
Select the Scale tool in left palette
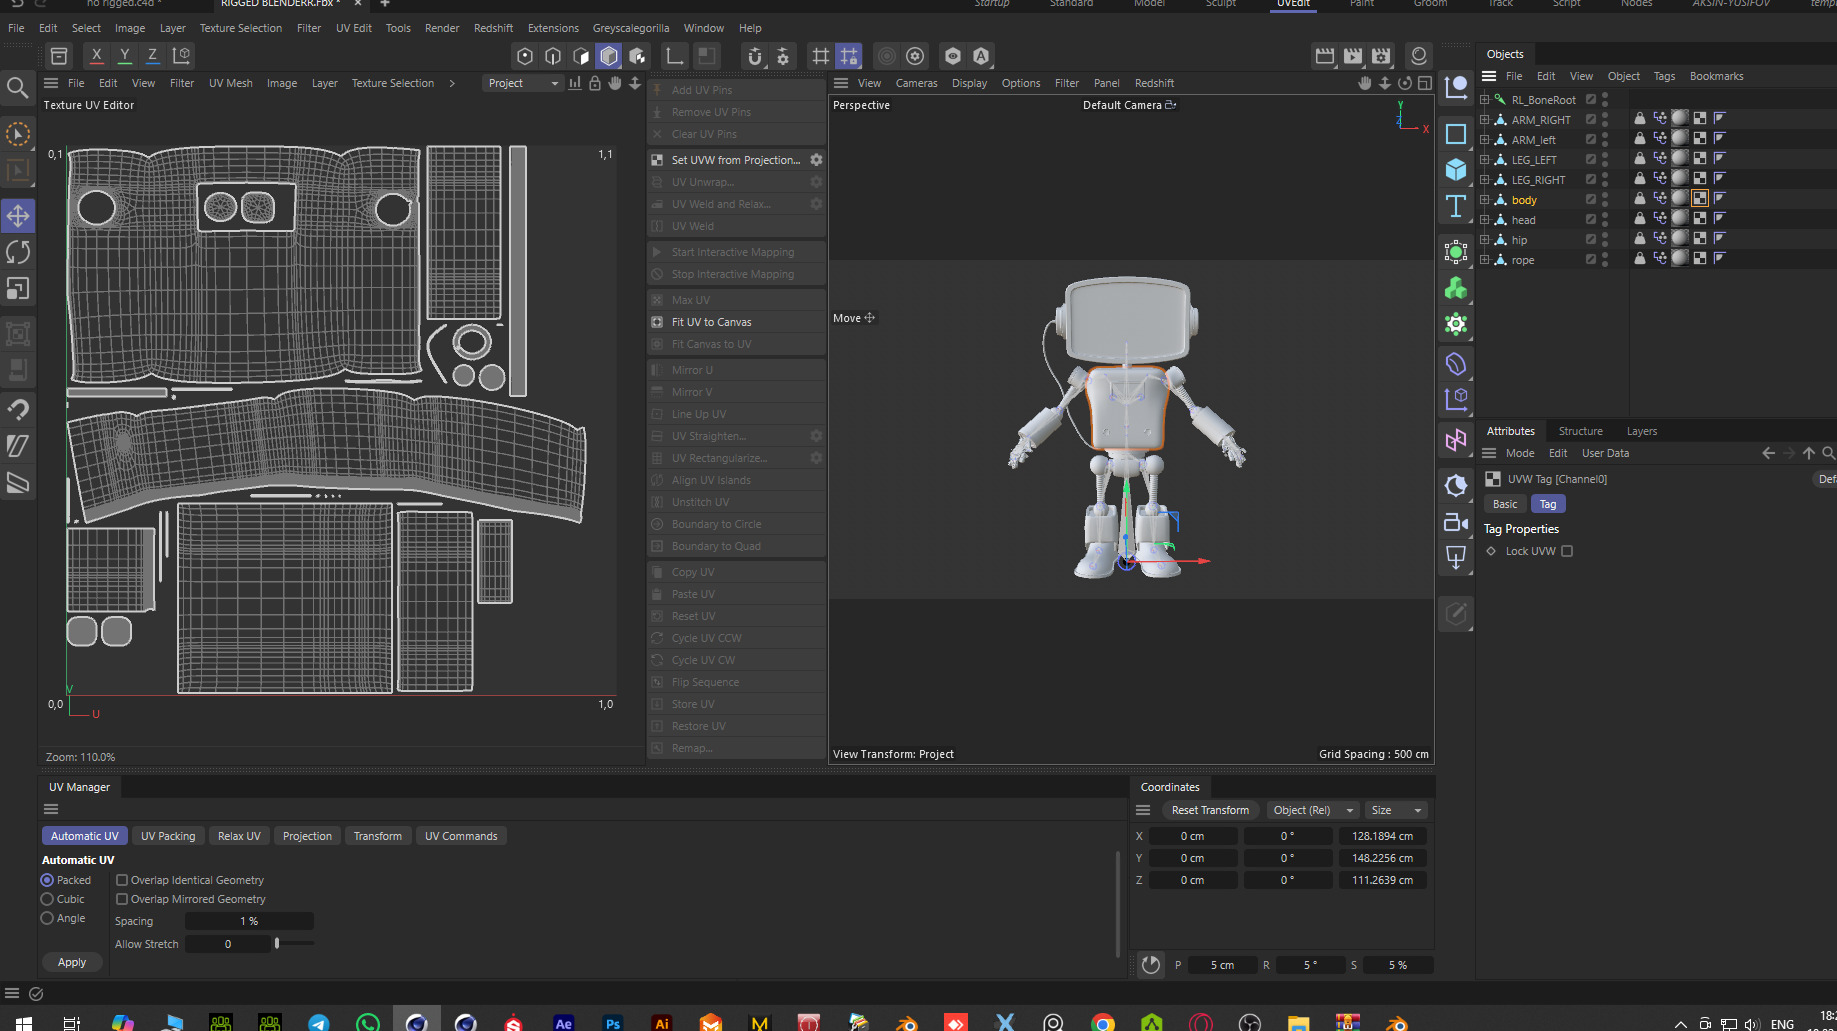tap(18, 289)
